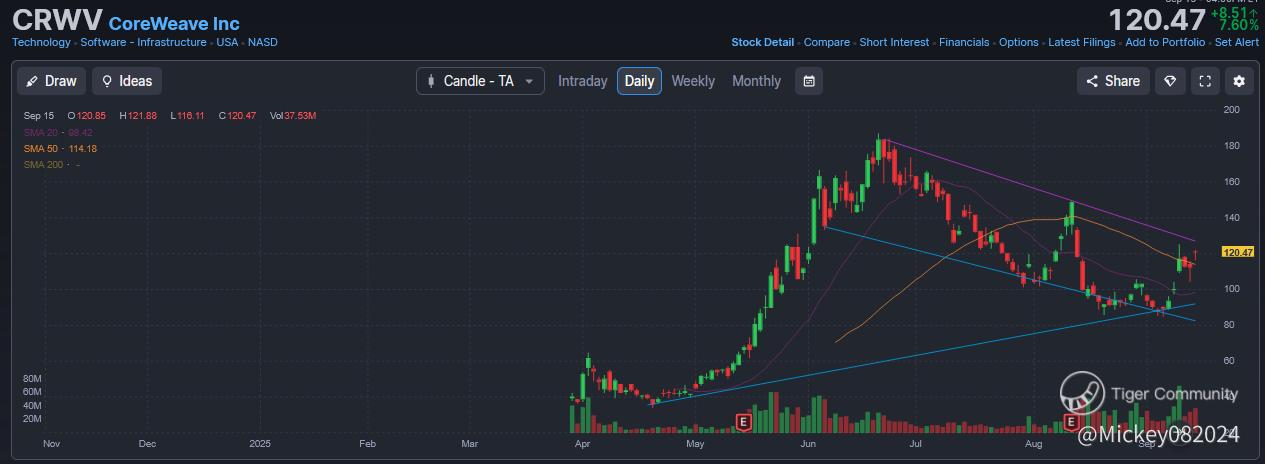Enter fullscreen chart mode

[1205, 81]
